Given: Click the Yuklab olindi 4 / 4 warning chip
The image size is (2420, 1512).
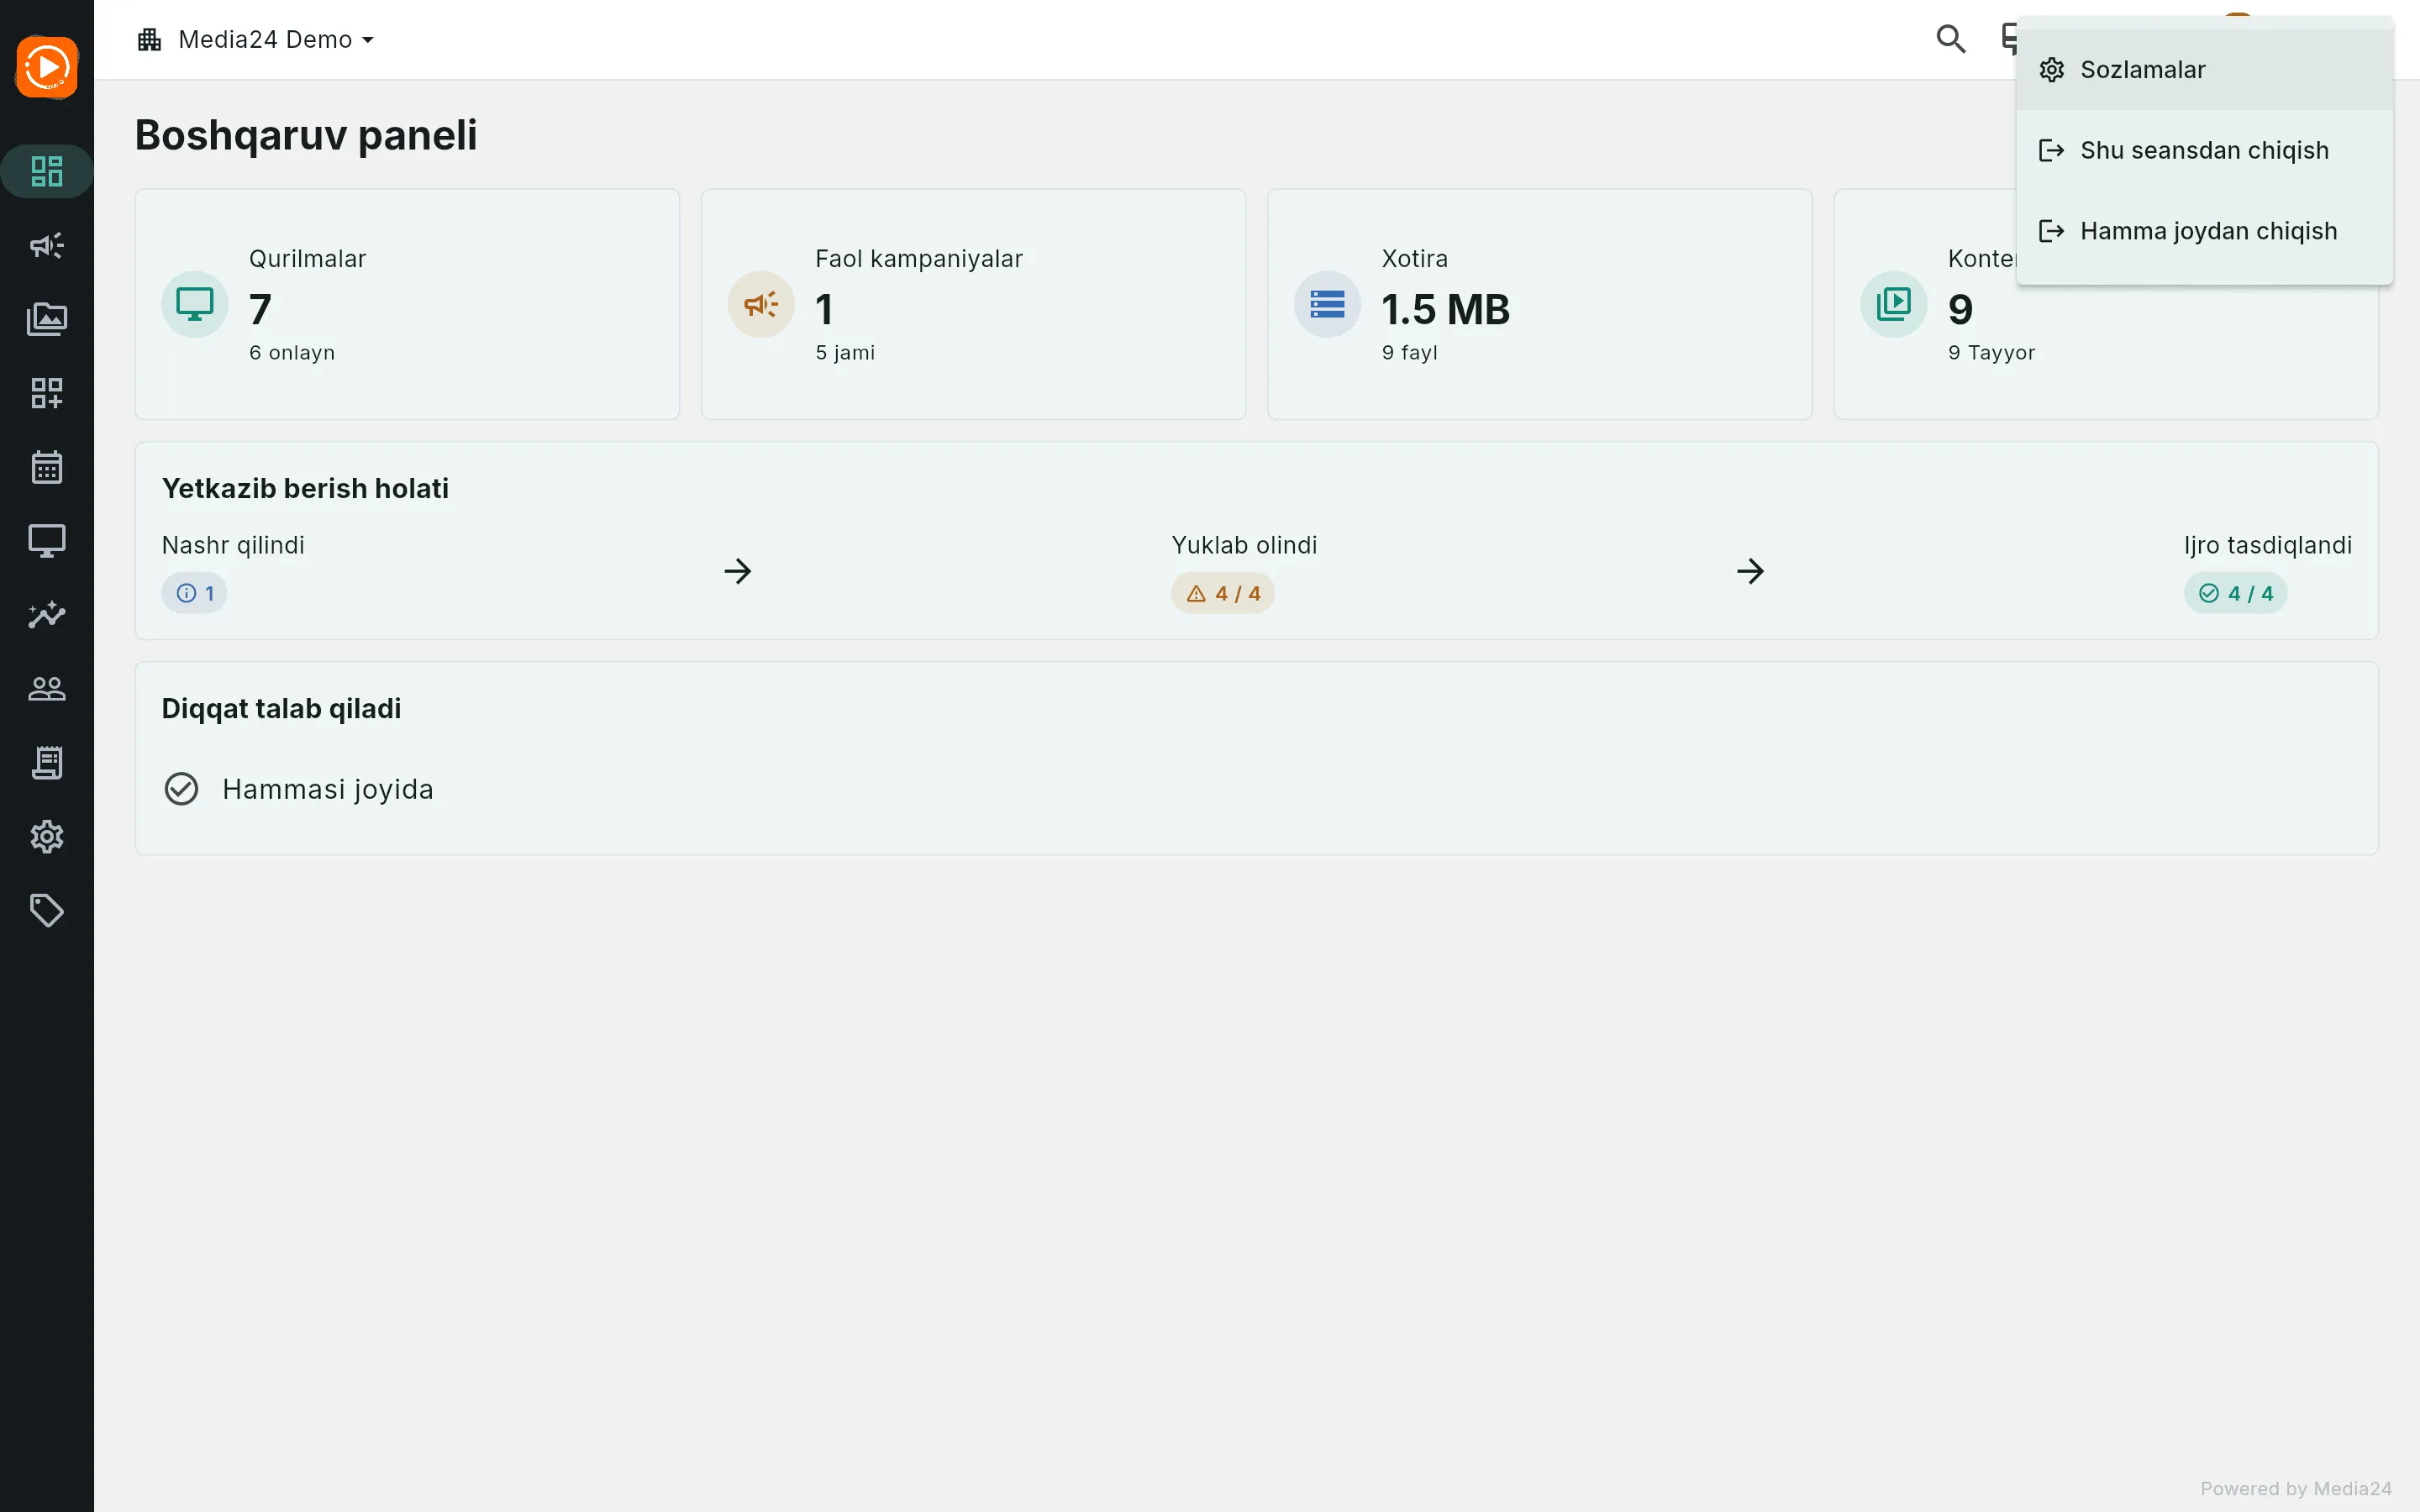Looking at the screenshot, I should click(x=1222, y=593).
